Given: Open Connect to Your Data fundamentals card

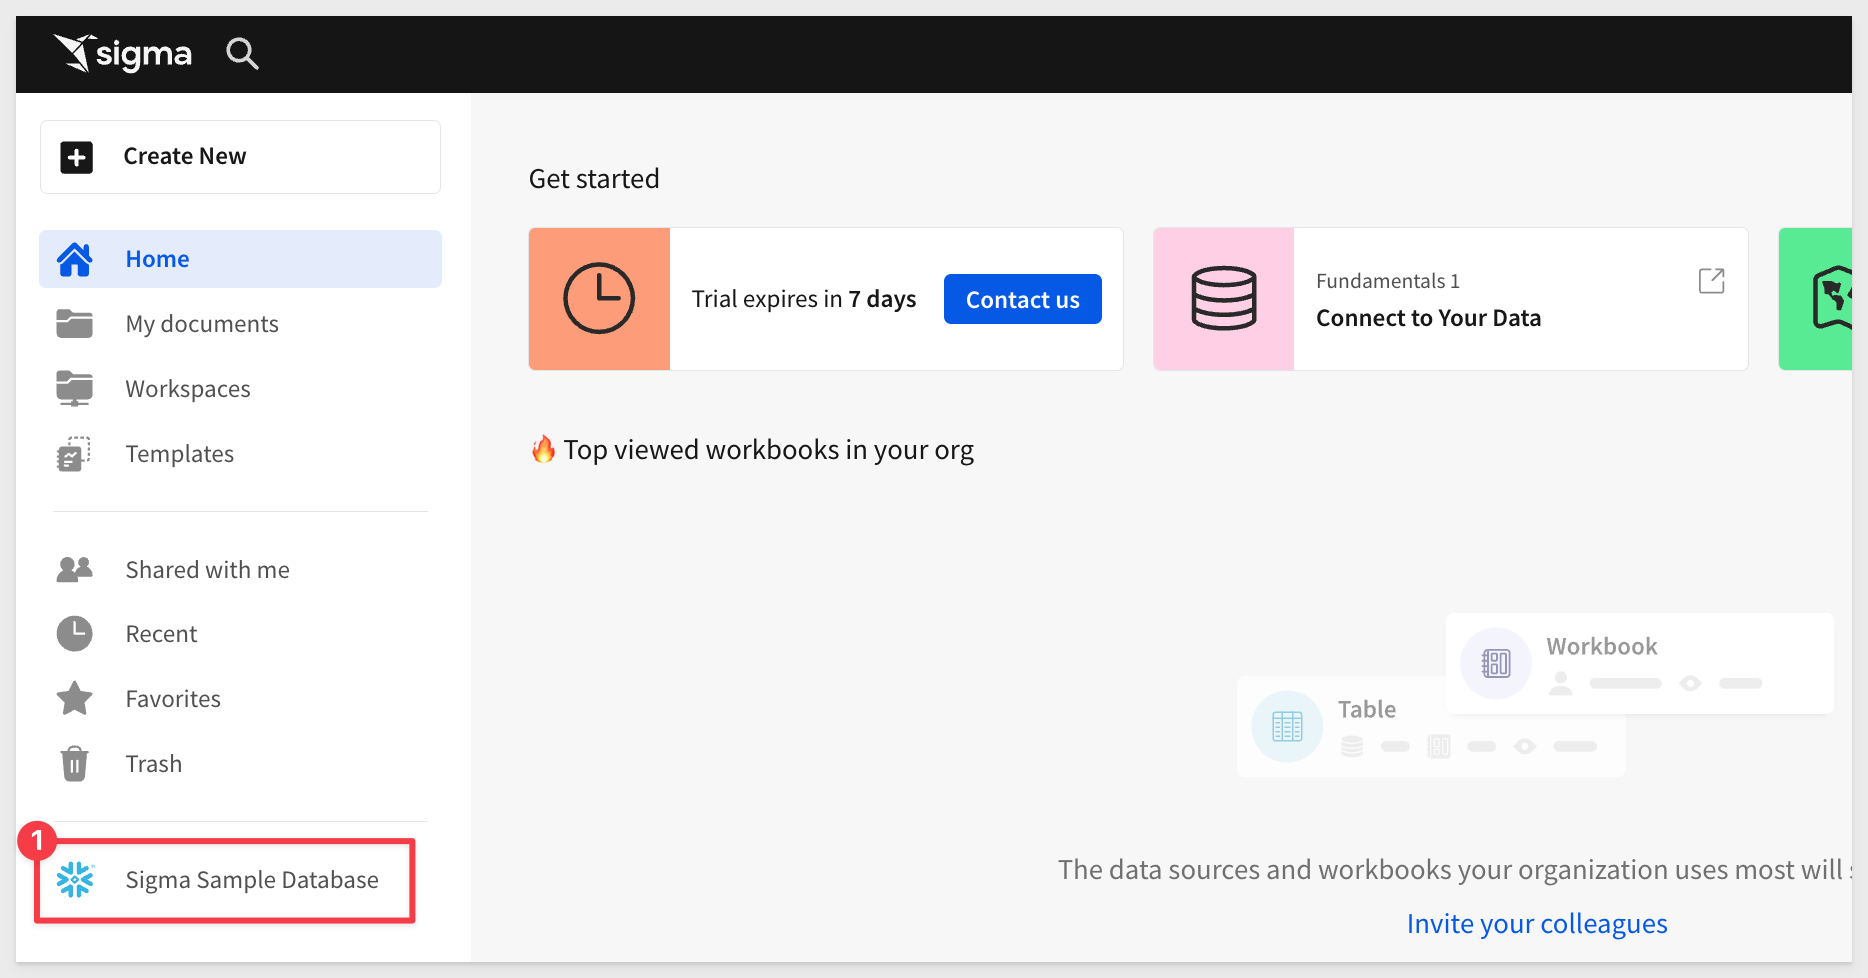Looking at the screenshot, I should click(1451, 299).
